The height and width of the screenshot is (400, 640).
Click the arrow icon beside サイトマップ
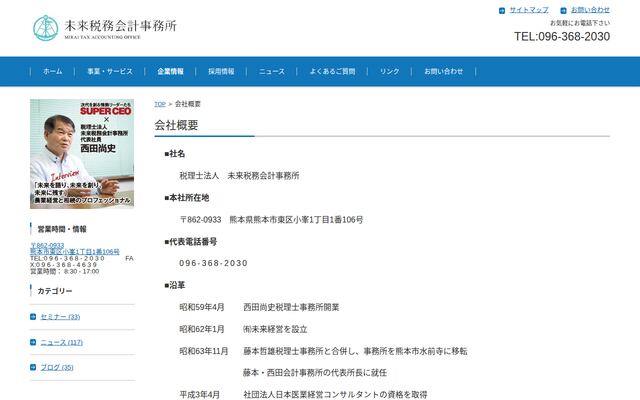[502, 11]
